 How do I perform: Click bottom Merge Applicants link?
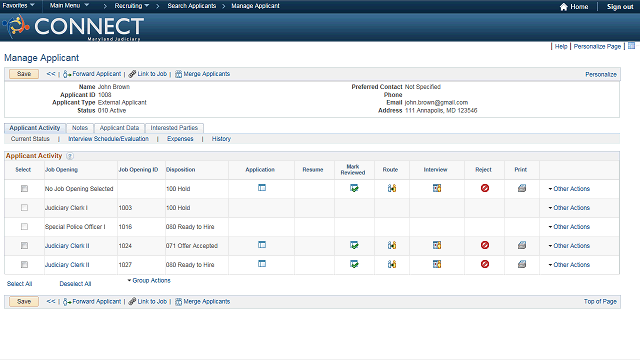click(202, 302)
